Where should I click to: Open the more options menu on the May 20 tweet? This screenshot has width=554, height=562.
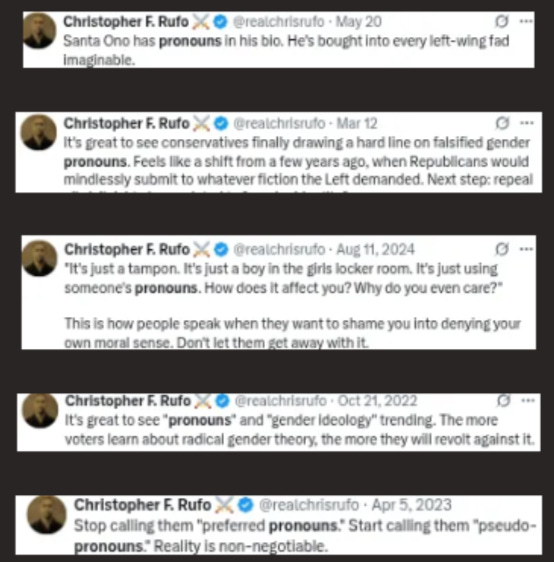pyautogui.click(x=526, y=22)
